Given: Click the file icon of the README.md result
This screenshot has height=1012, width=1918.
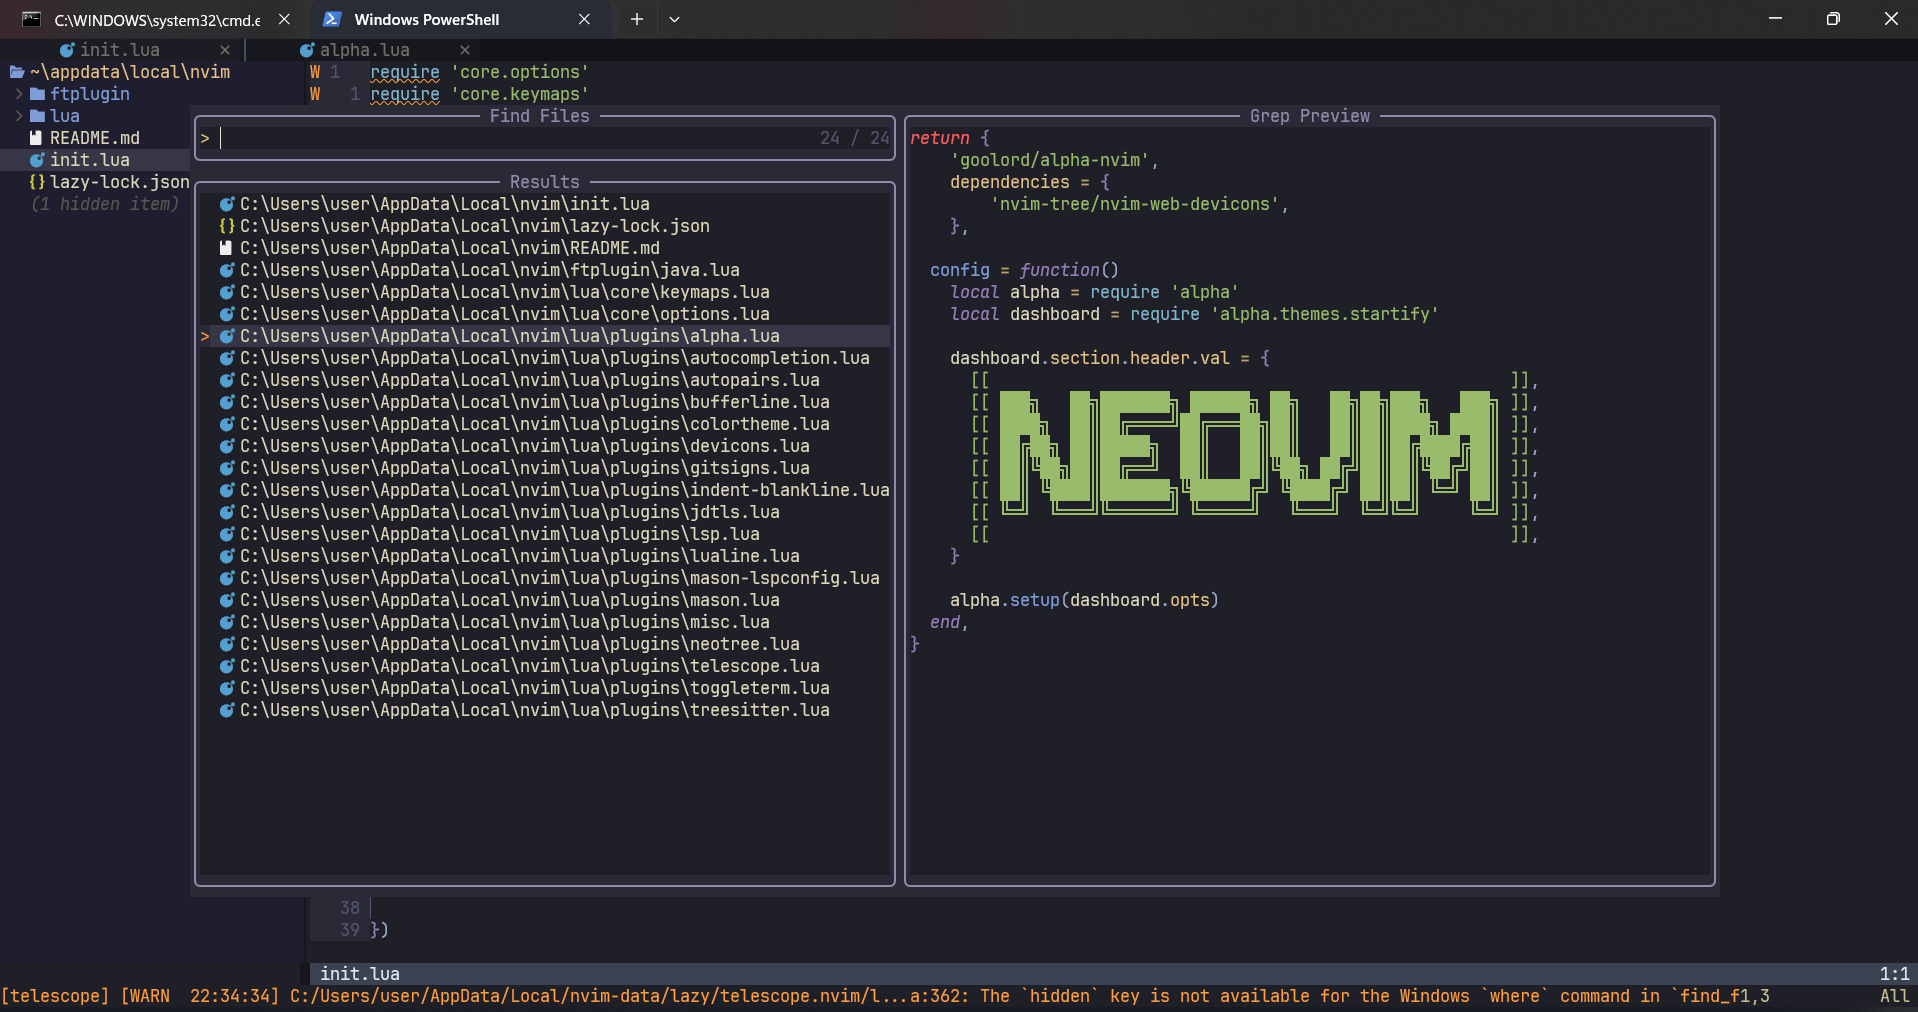Looking at the screenshot, I should pyautogui.click(x=226, y=248).
